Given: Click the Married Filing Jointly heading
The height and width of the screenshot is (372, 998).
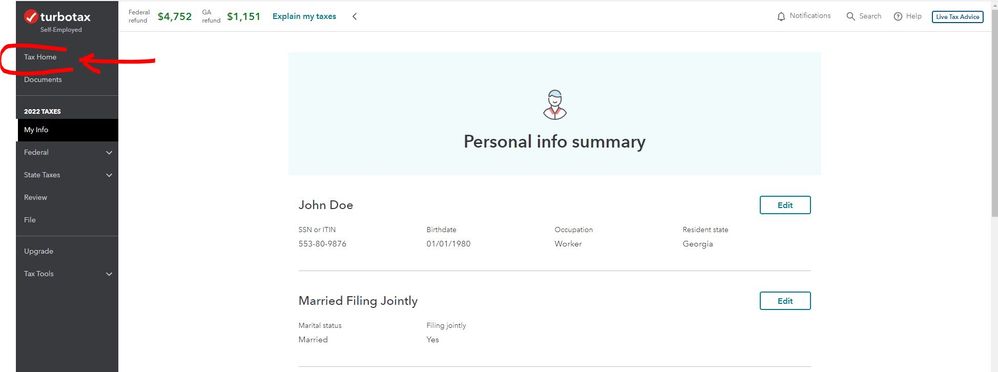Looking at the screenshot, I should coord(358,301).
